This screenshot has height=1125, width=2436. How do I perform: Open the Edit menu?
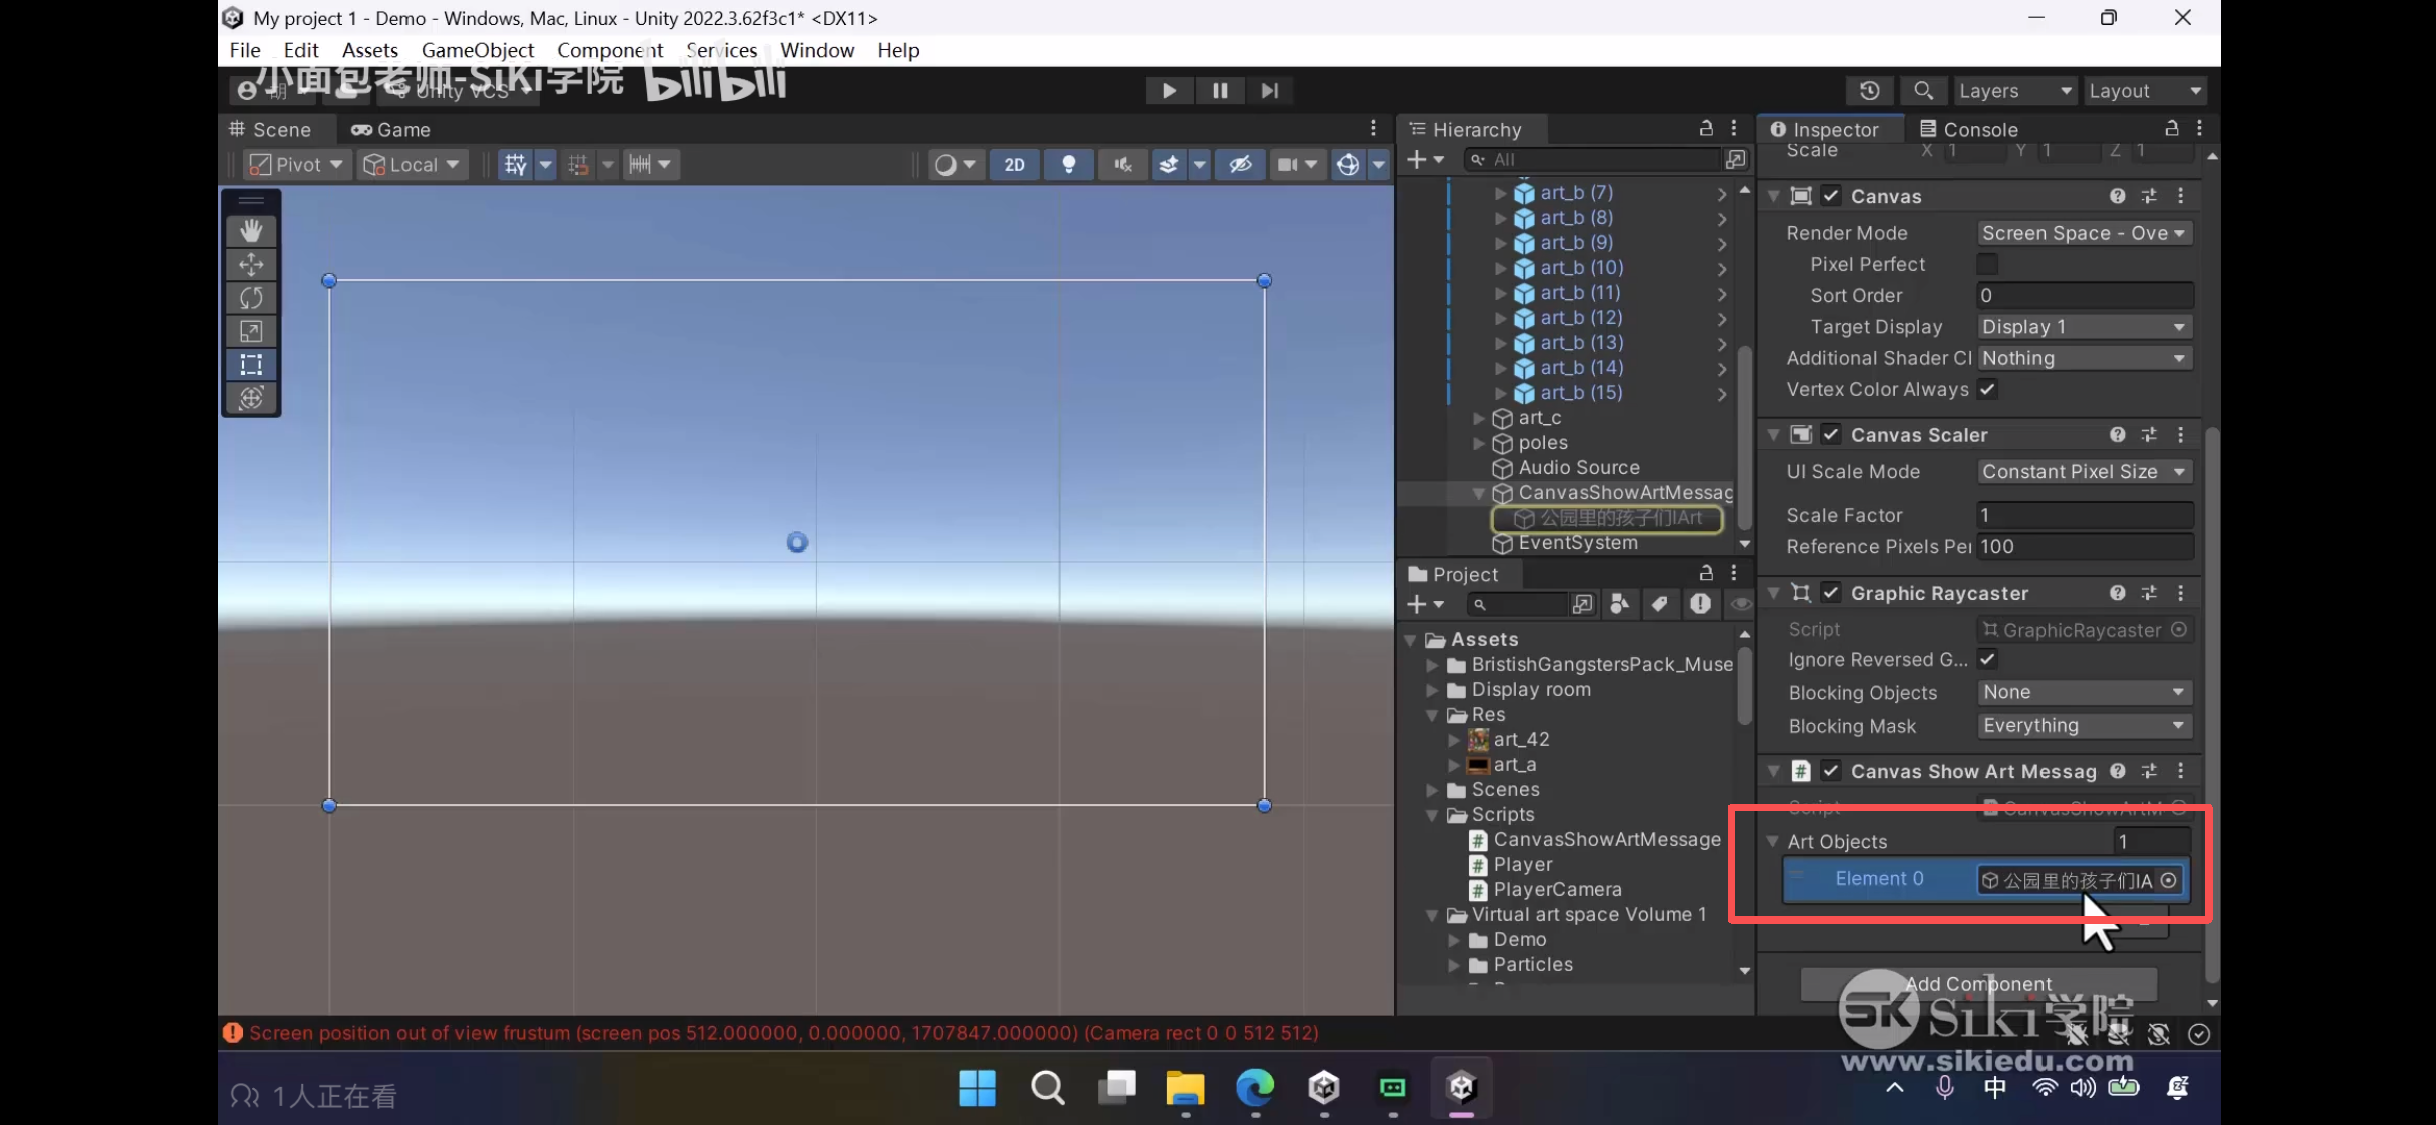point(301,50)
